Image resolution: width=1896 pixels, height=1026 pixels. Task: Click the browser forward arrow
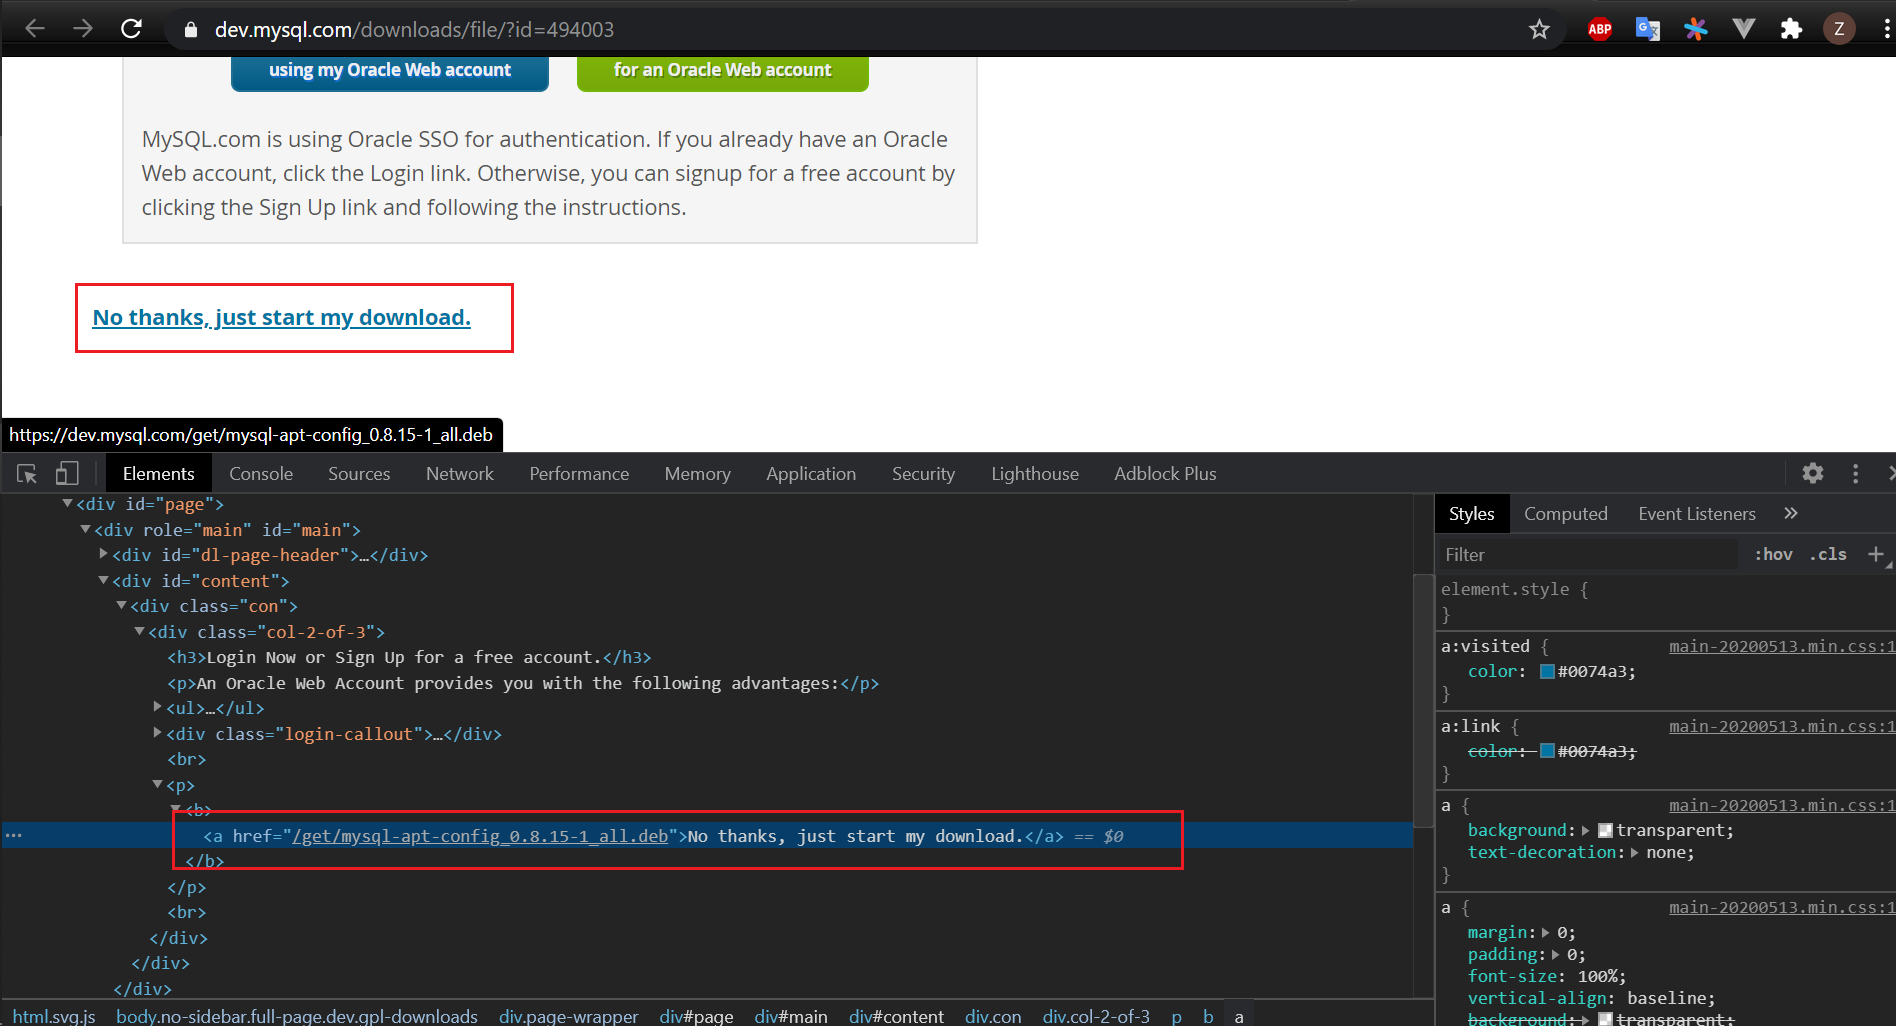pyautogui.click(x=83, y=29)
